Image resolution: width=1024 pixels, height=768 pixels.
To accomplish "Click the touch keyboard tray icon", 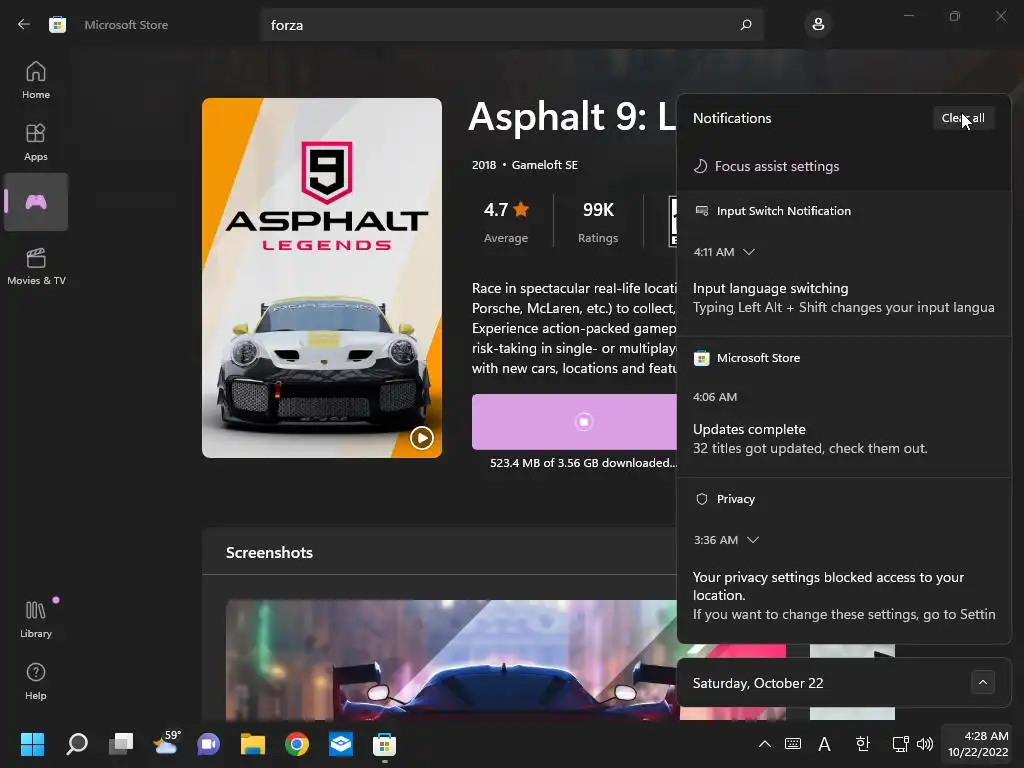I will pos(793,744).
